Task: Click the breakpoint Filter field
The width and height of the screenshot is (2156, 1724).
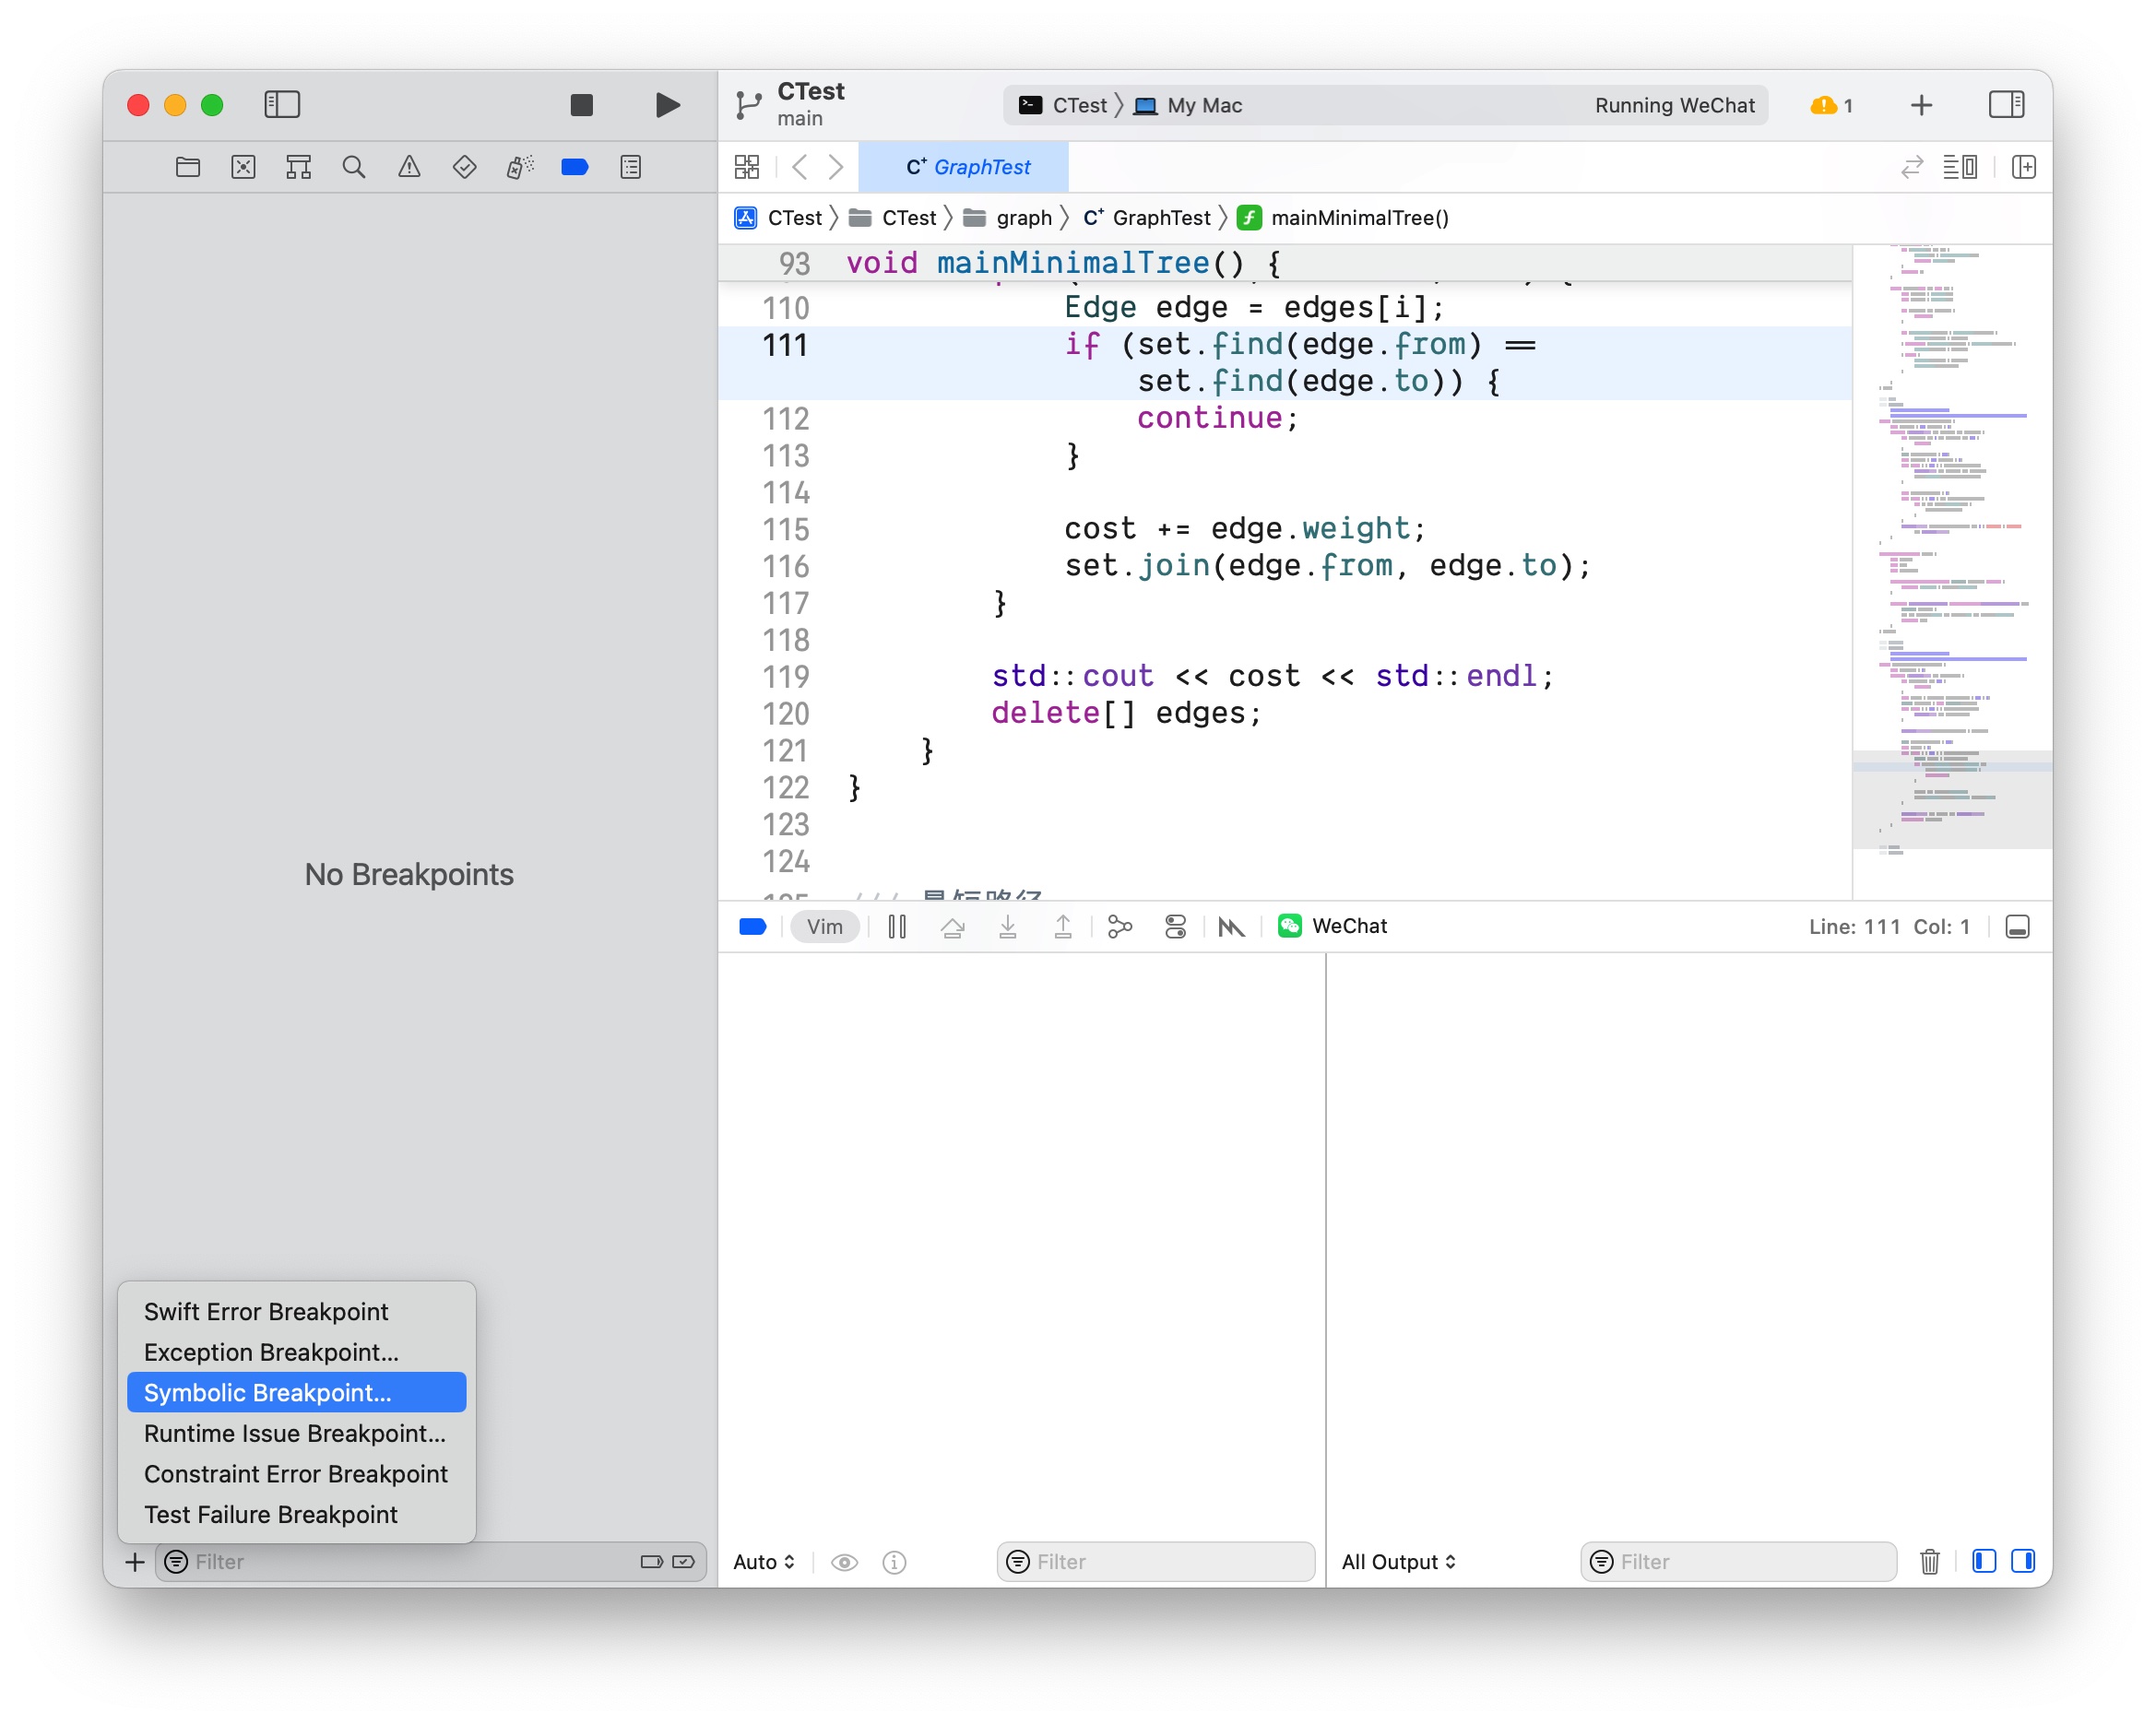Action: (420, 1561)
